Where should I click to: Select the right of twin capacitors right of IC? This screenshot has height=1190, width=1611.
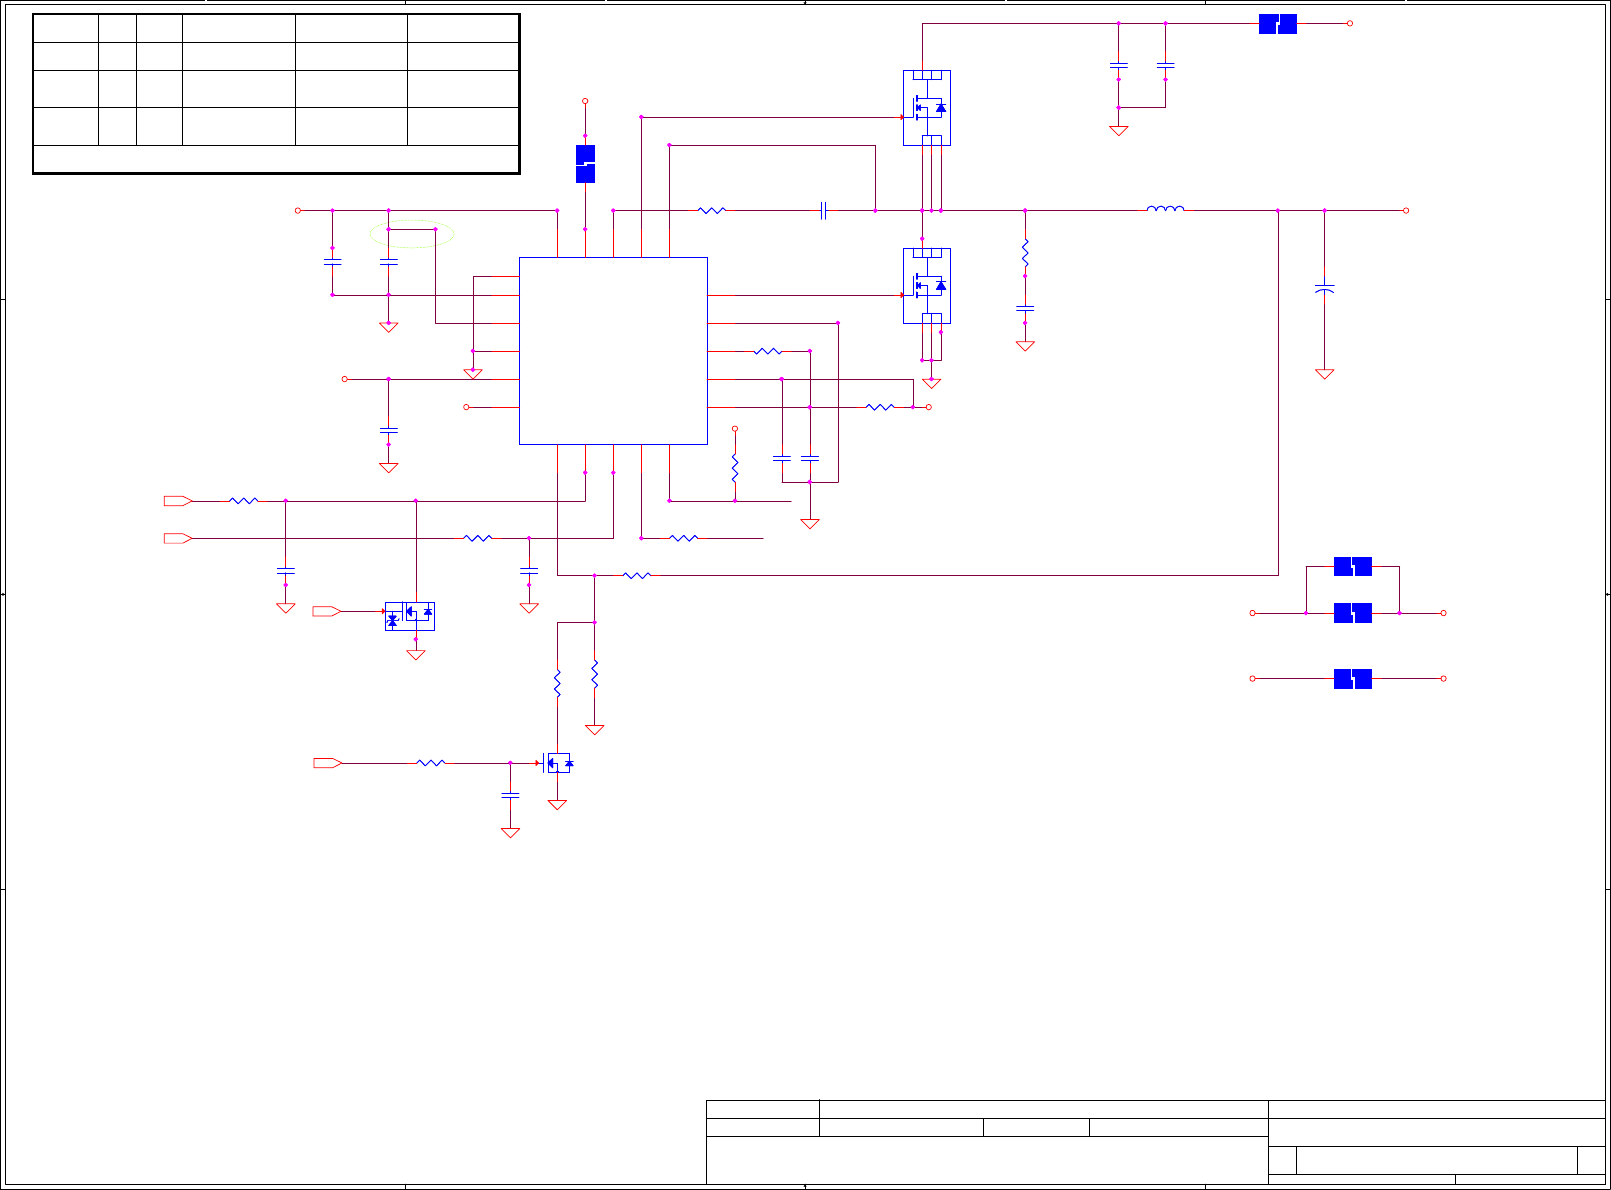tap(810, 459)
